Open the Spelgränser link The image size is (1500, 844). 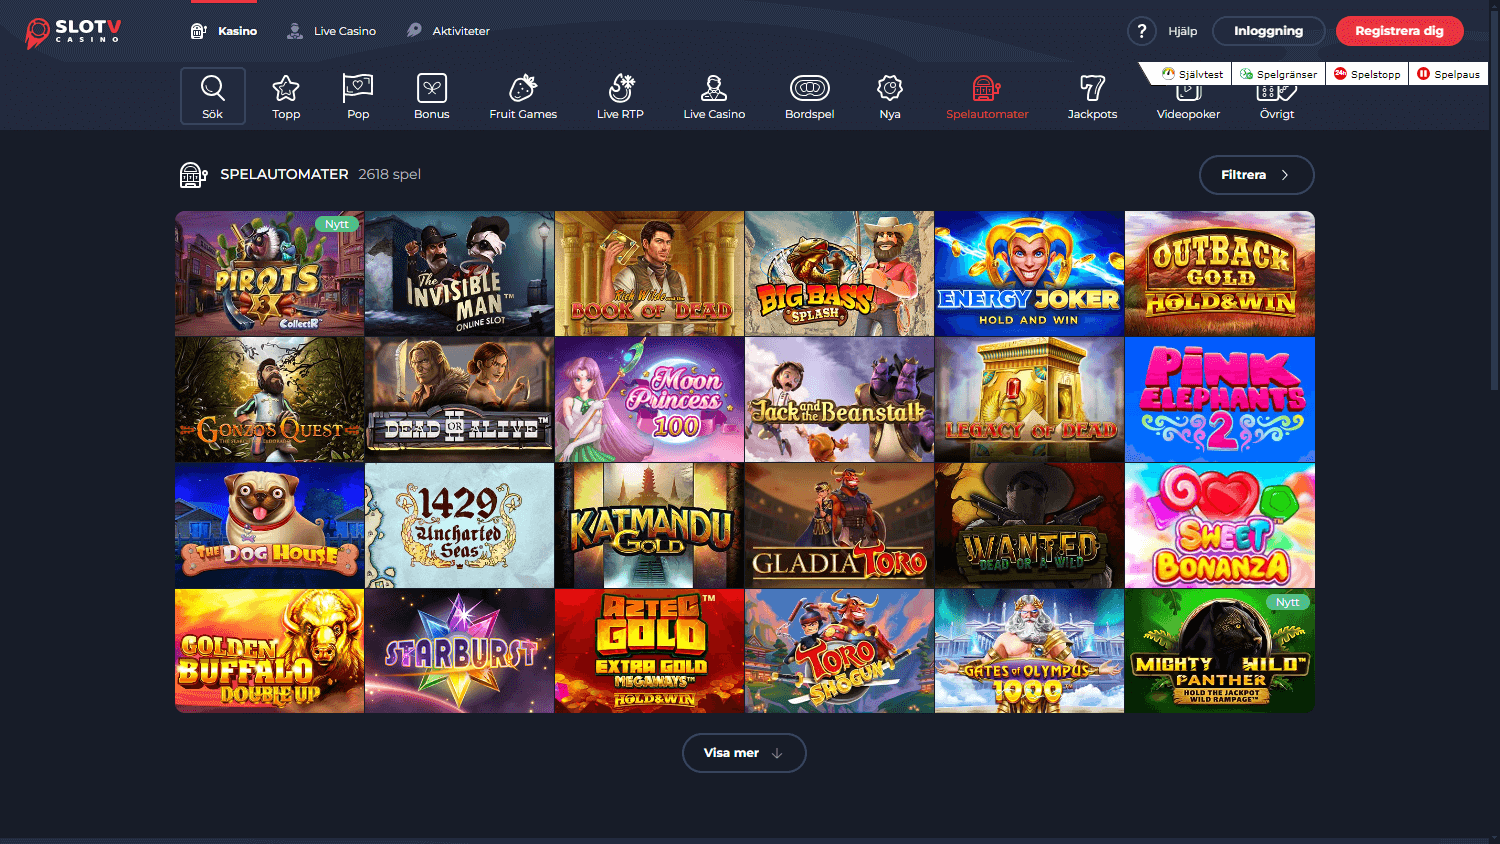point(1279,74)
